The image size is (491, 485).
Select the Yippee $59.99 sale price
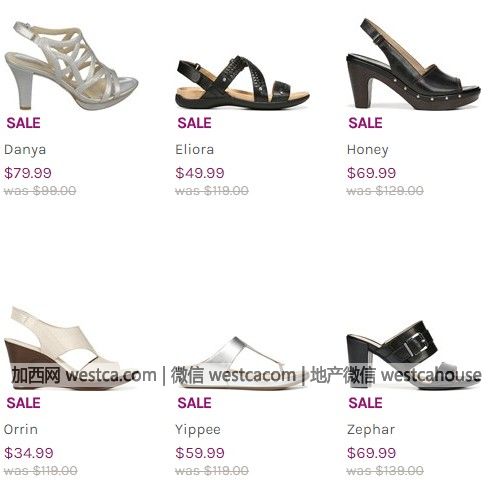click(200, 453)
